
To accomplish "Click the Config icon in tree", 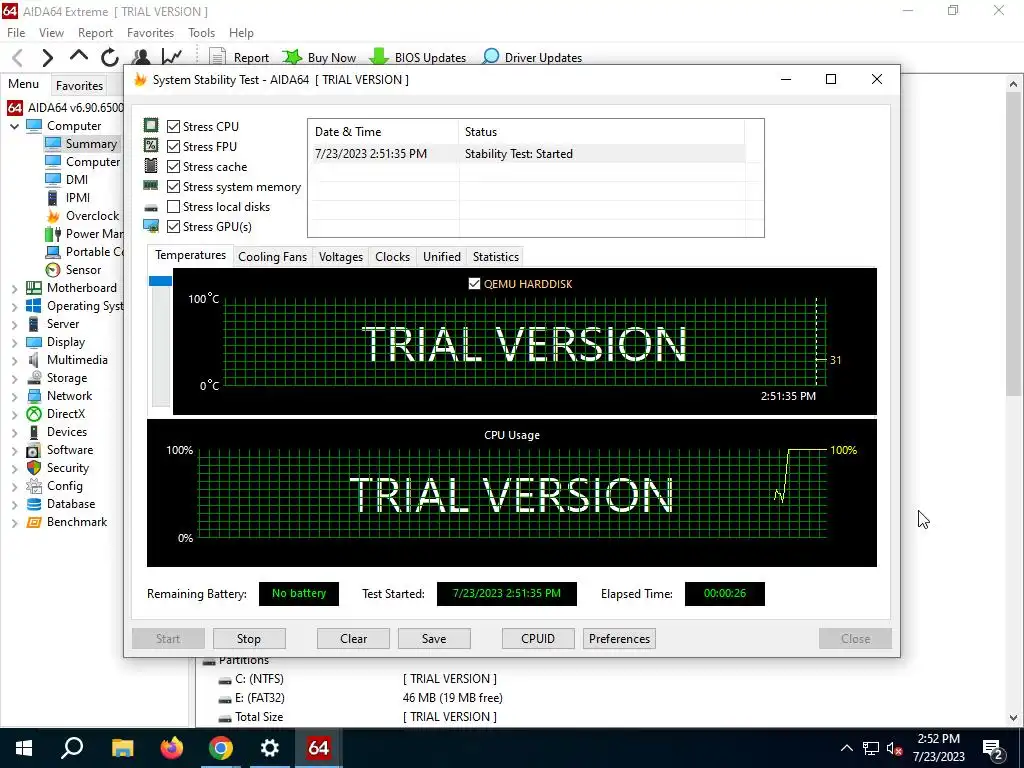I will [33, 486].
